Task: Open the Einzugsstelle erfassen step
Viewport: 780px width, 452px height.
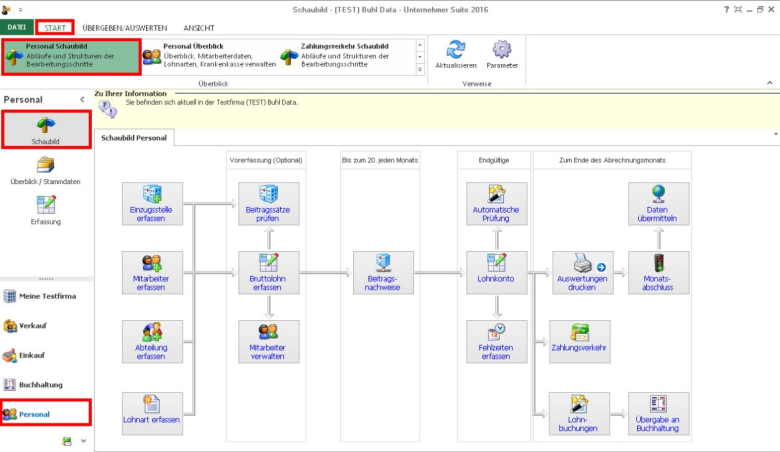Action: point(152,204)
